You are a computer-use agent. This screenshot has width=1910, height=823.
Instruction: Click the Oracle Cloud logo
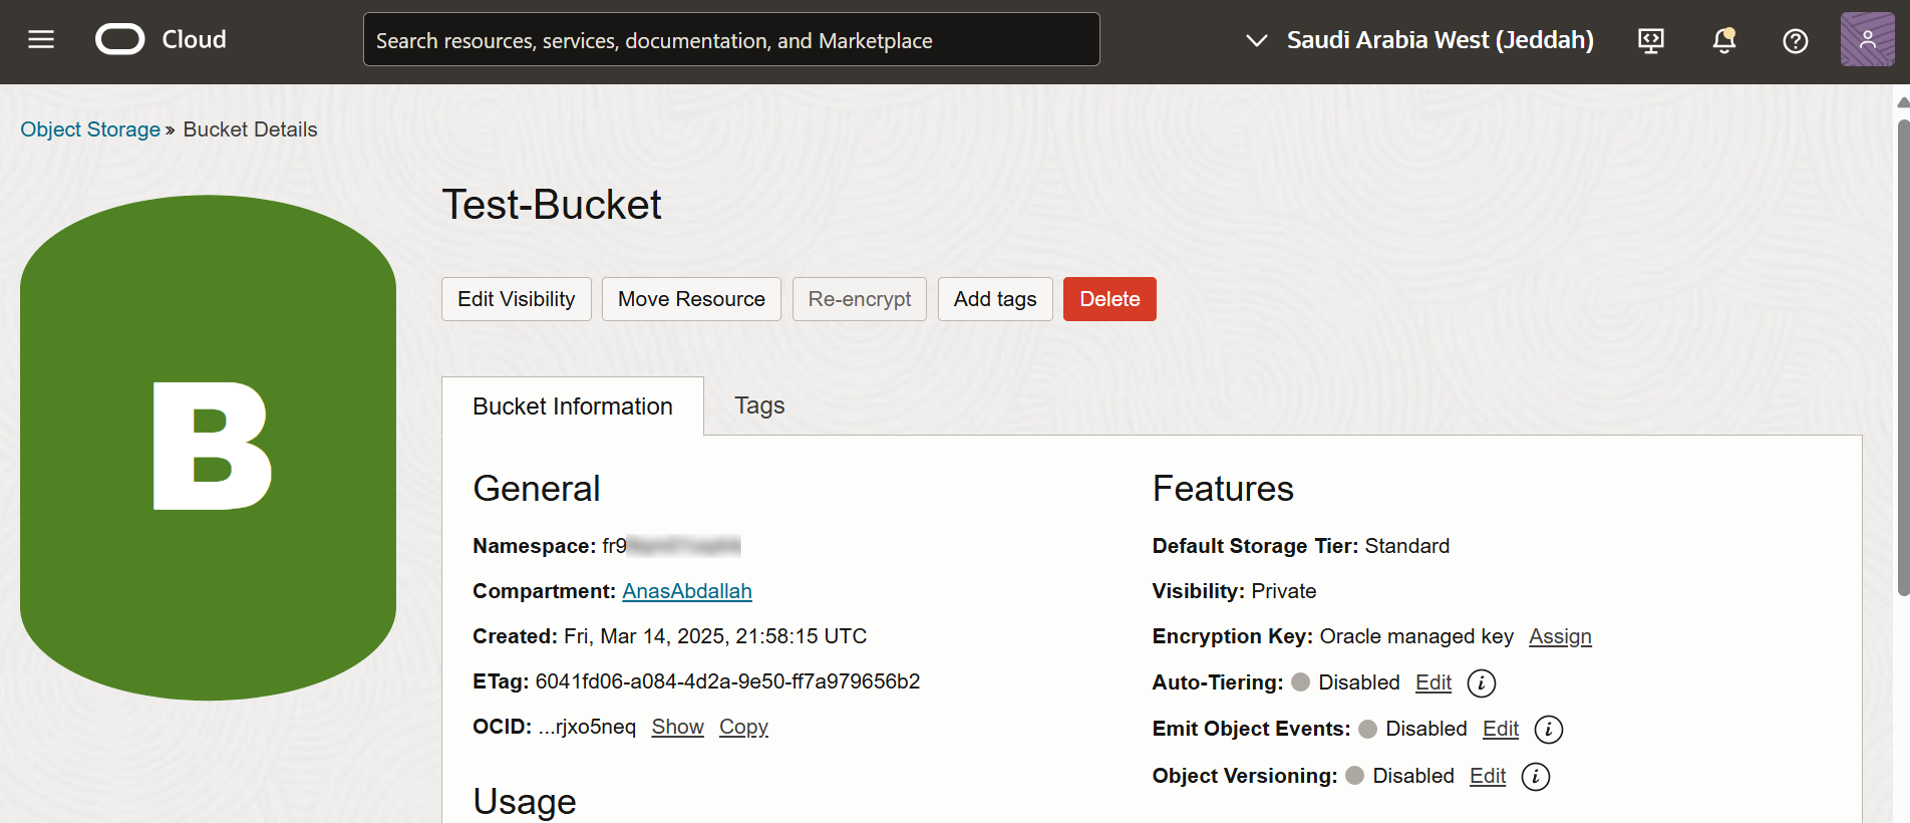tap(161, 40)
